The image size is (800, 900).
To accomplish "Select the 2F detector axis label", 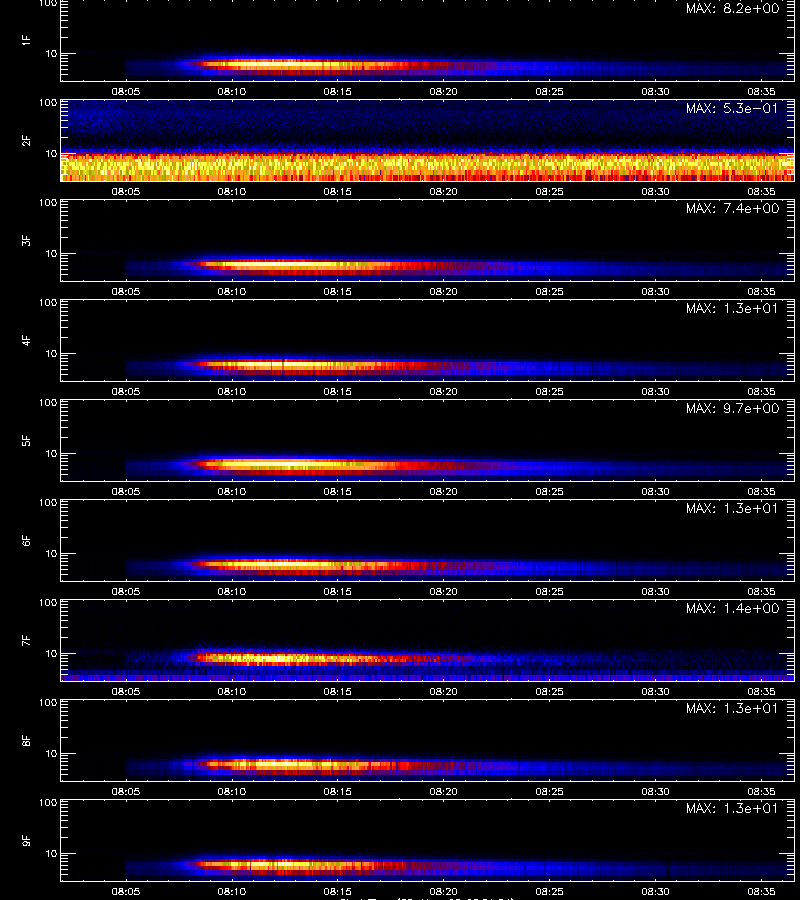I will (26, 140).
